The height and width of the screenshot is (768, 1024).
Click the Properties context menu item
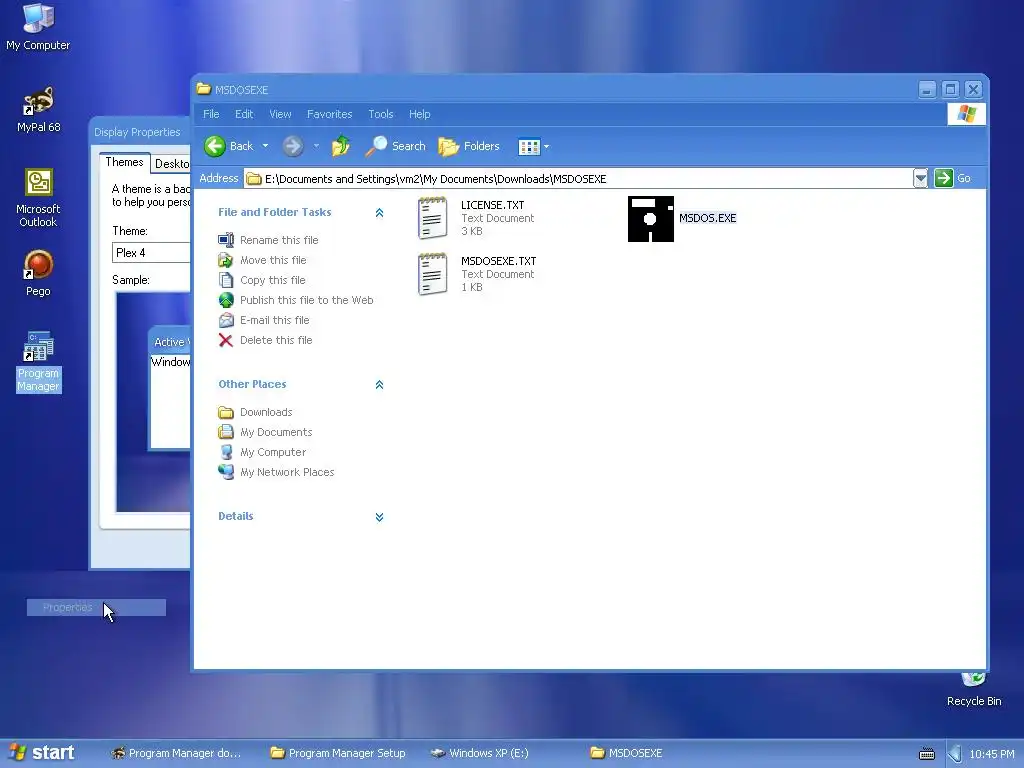96,607
